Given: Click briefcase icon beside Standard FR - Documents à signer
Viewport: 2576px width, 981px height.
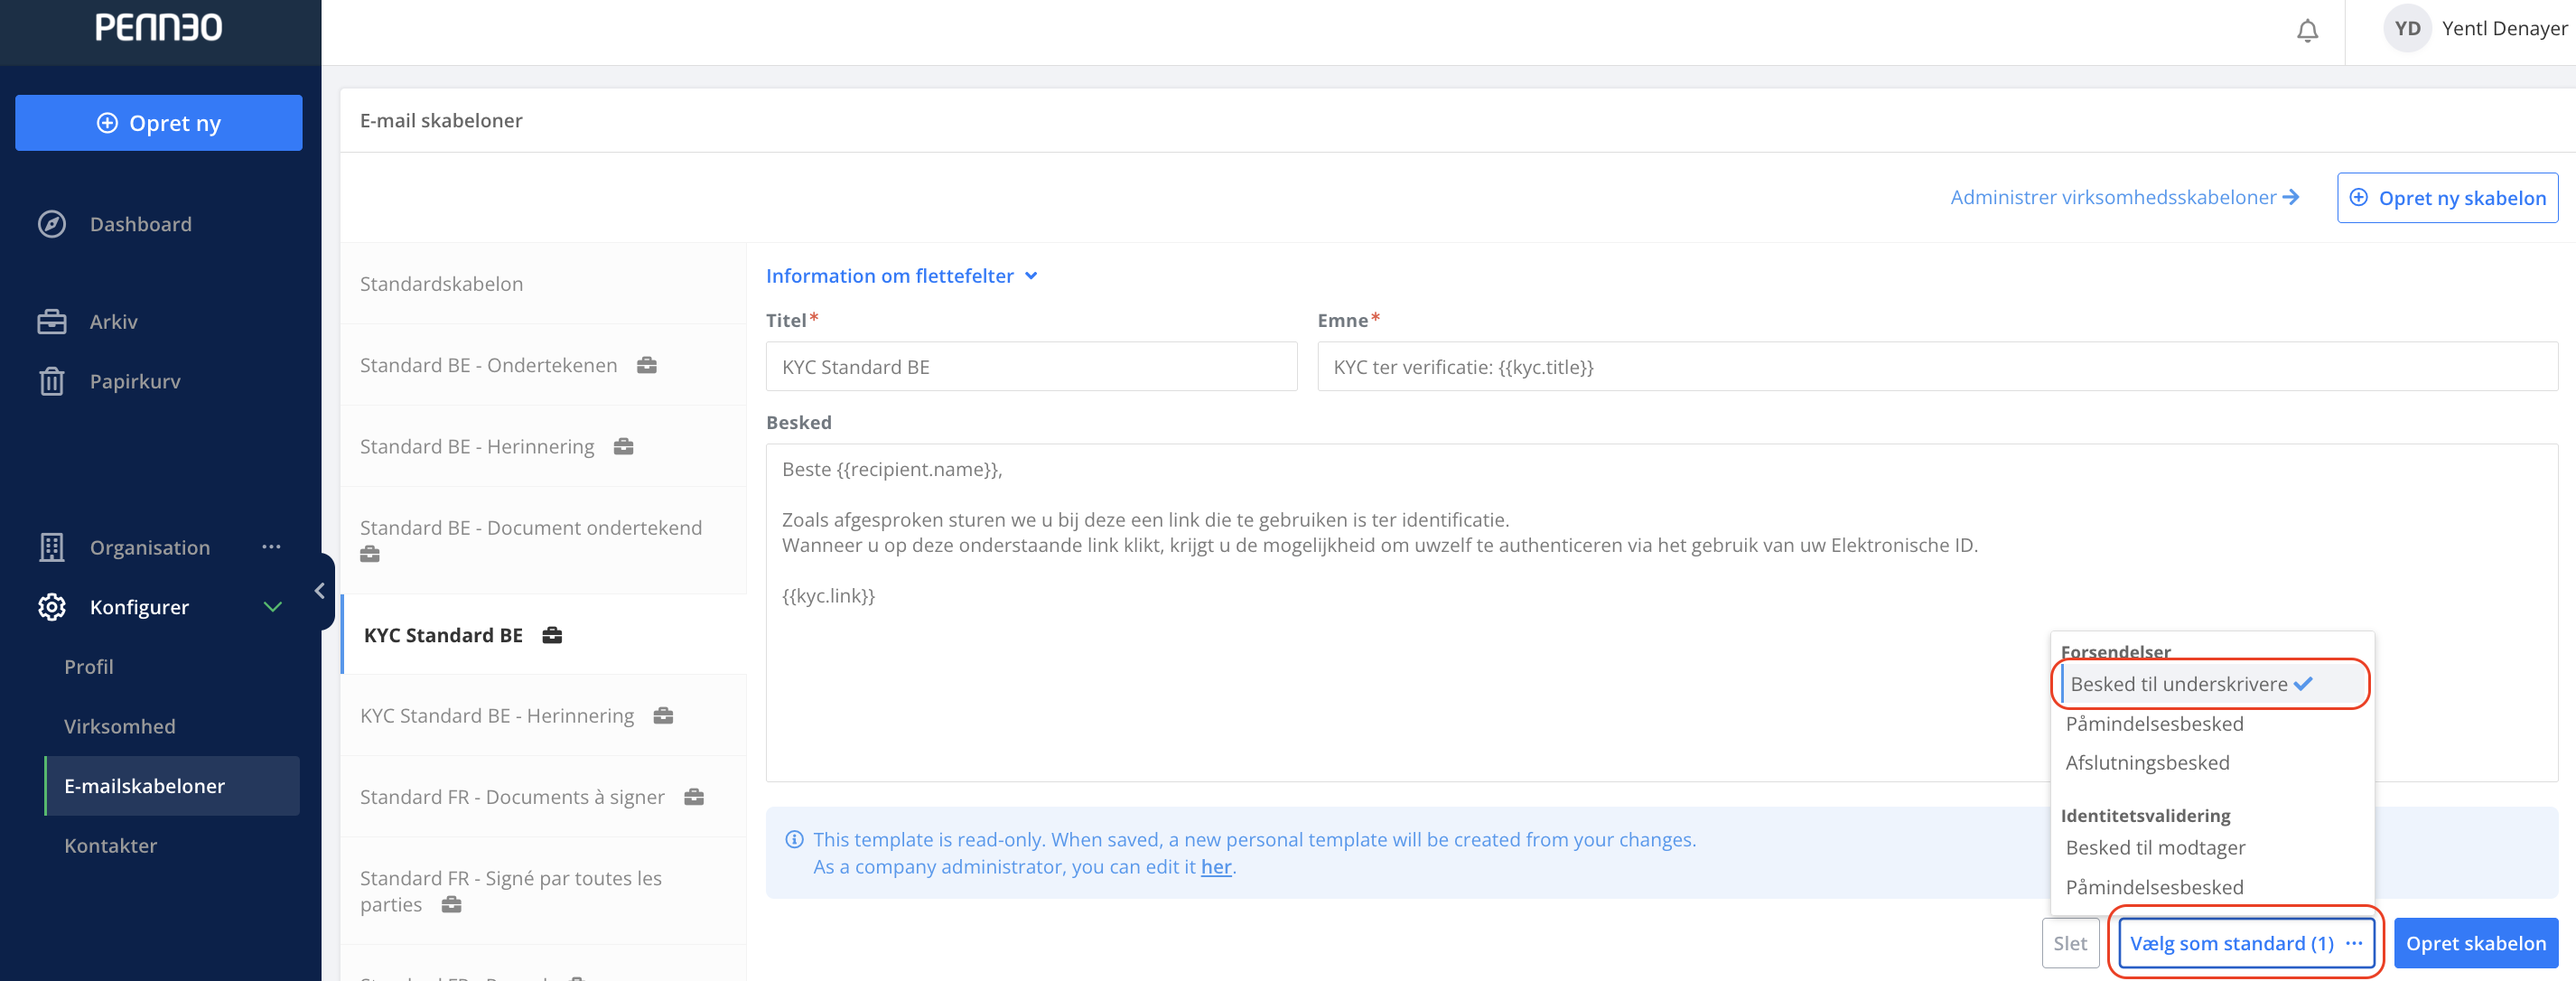Looking at the screenshot, I should coord(694,797).
